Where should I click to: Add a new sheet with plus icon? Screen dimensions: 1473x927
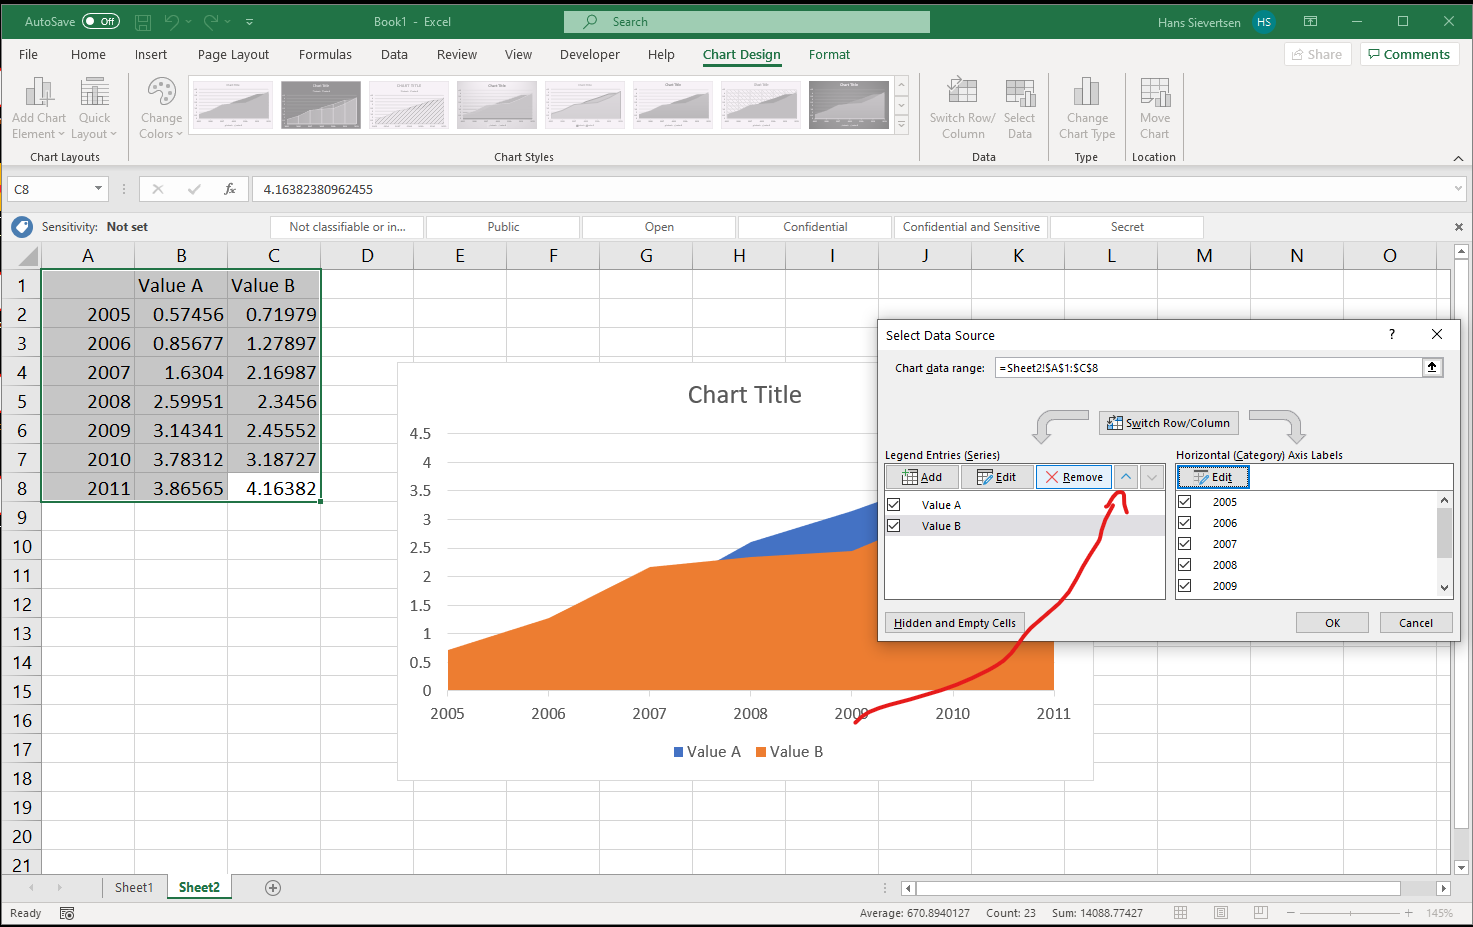pyautogui.click(x=273, y=888)
